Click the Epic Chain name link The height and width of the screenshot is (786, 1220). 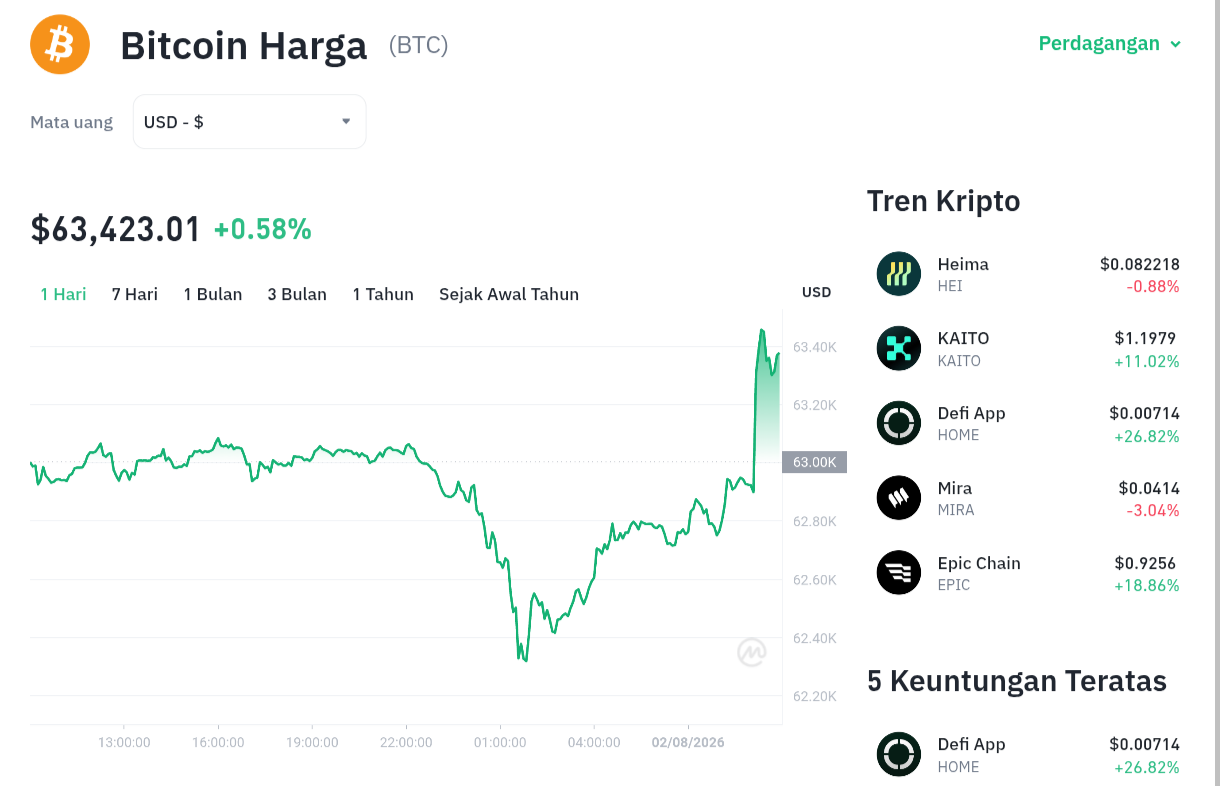click(x=979, y=563)
